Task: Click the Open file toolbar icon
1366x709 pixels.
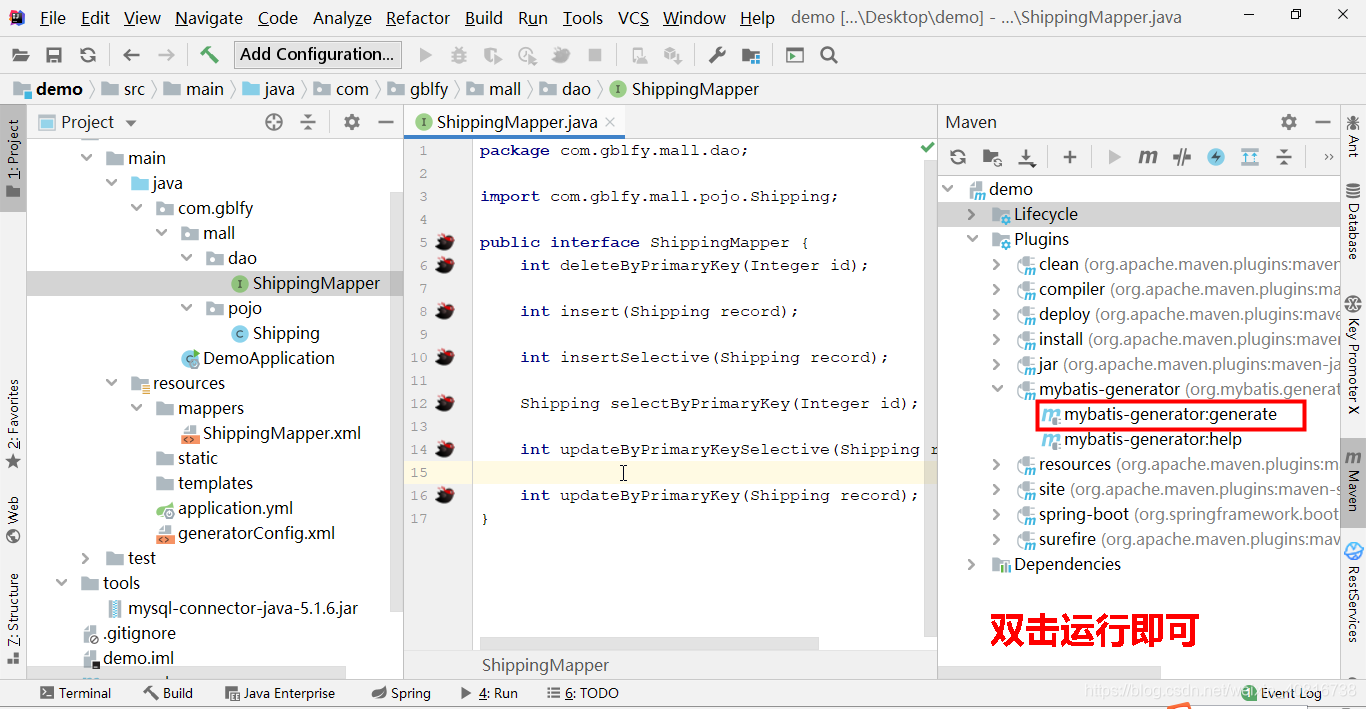Action: click(x=21, y=55)
